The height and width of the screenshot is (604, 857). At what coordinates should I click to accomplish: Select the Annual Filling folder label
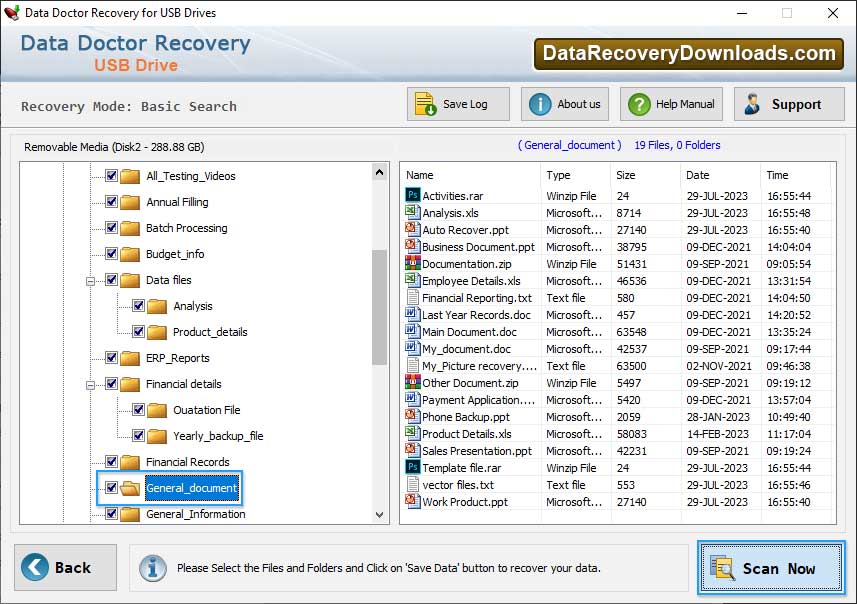click(177, 202)
